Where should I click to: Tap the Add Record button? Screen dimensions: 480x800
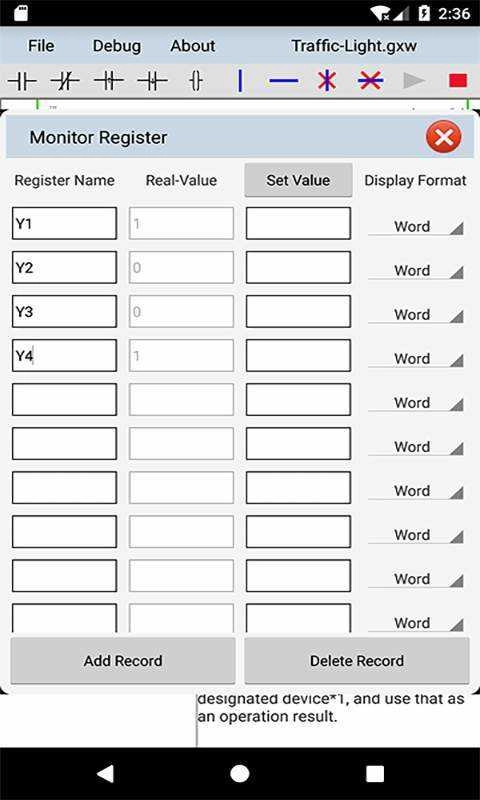(x=123, y=661)
